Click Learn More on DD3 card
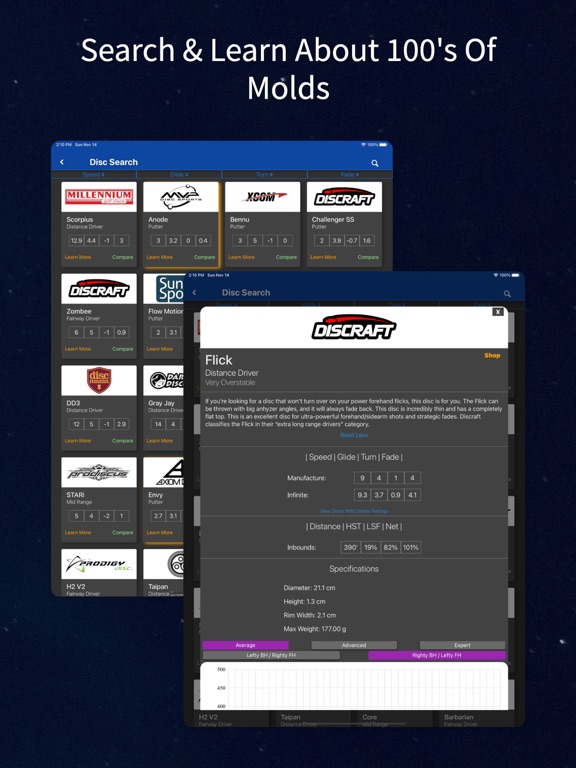This screenshot has width=576, height=768. tap(78, 441)
